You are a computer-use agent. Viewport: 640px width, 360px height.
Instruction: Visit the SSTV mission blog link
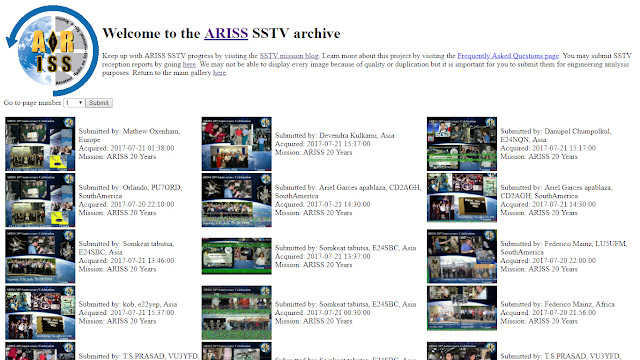coord(289,56)
